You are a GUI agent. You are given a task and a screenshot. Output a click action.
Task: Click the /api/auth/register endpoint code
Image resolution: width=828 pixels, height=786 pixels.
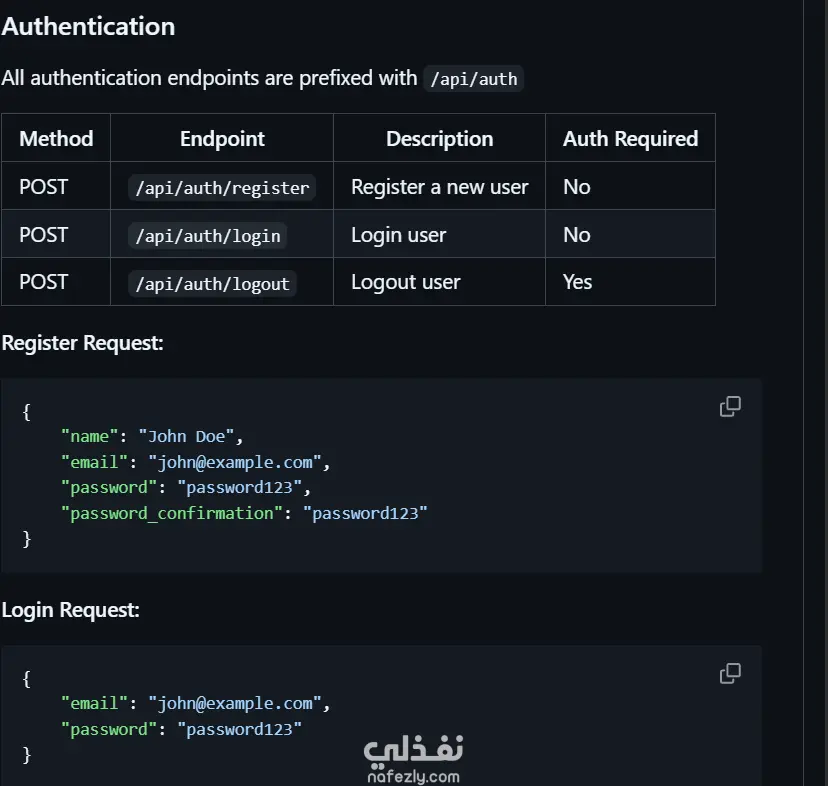pyautogui.click(x=221, y=187)
